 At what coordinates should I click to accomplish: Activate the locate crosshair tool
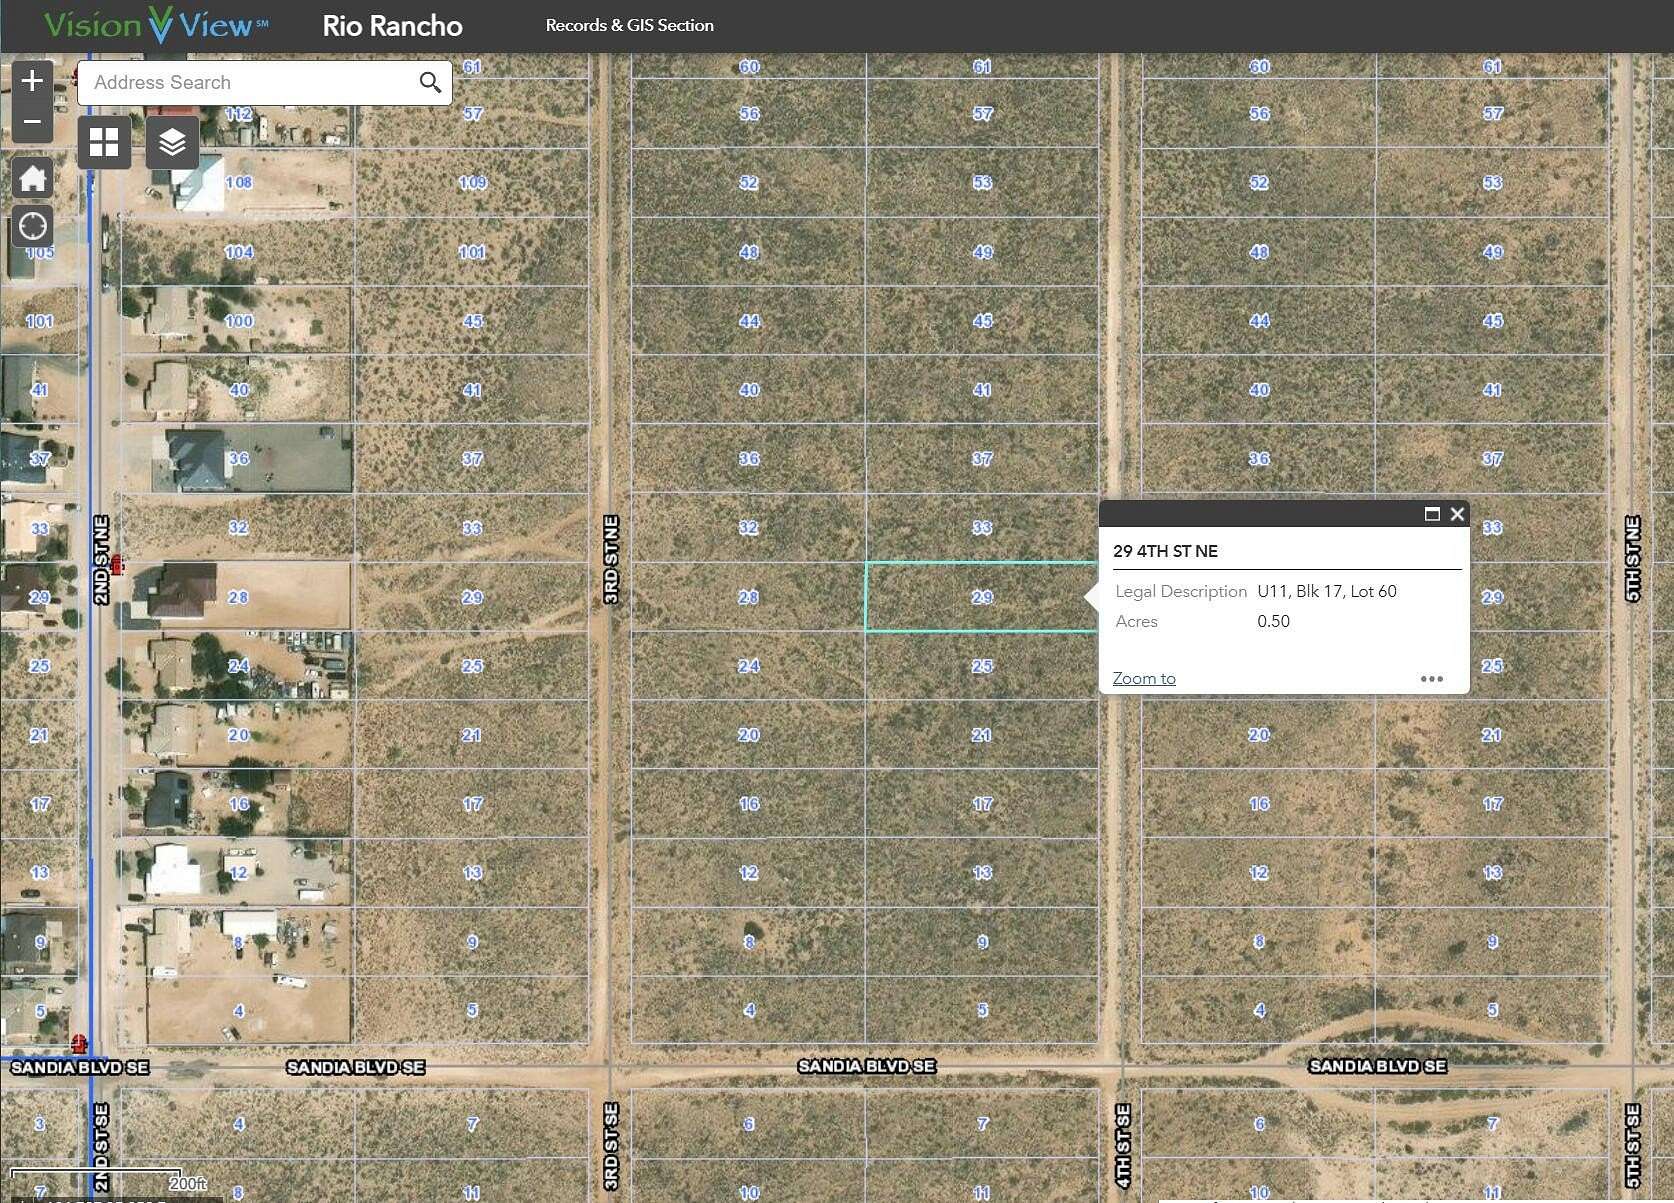[32, 226]
